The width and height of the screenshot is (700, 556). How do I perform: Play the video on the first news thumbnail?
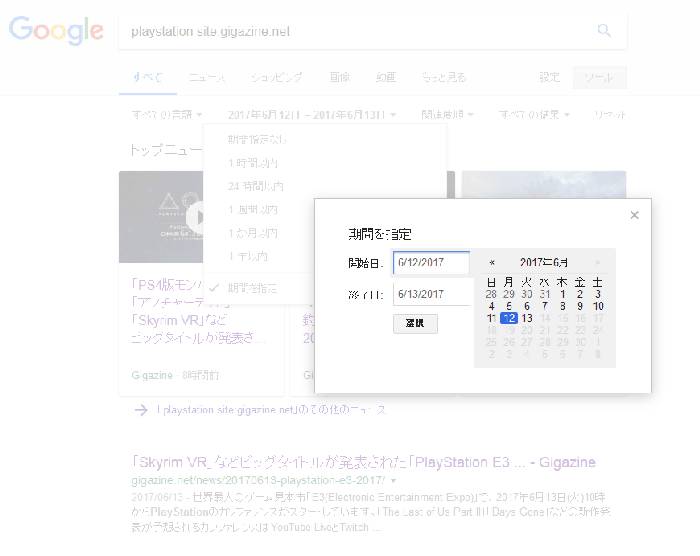(x=195, y=217)
